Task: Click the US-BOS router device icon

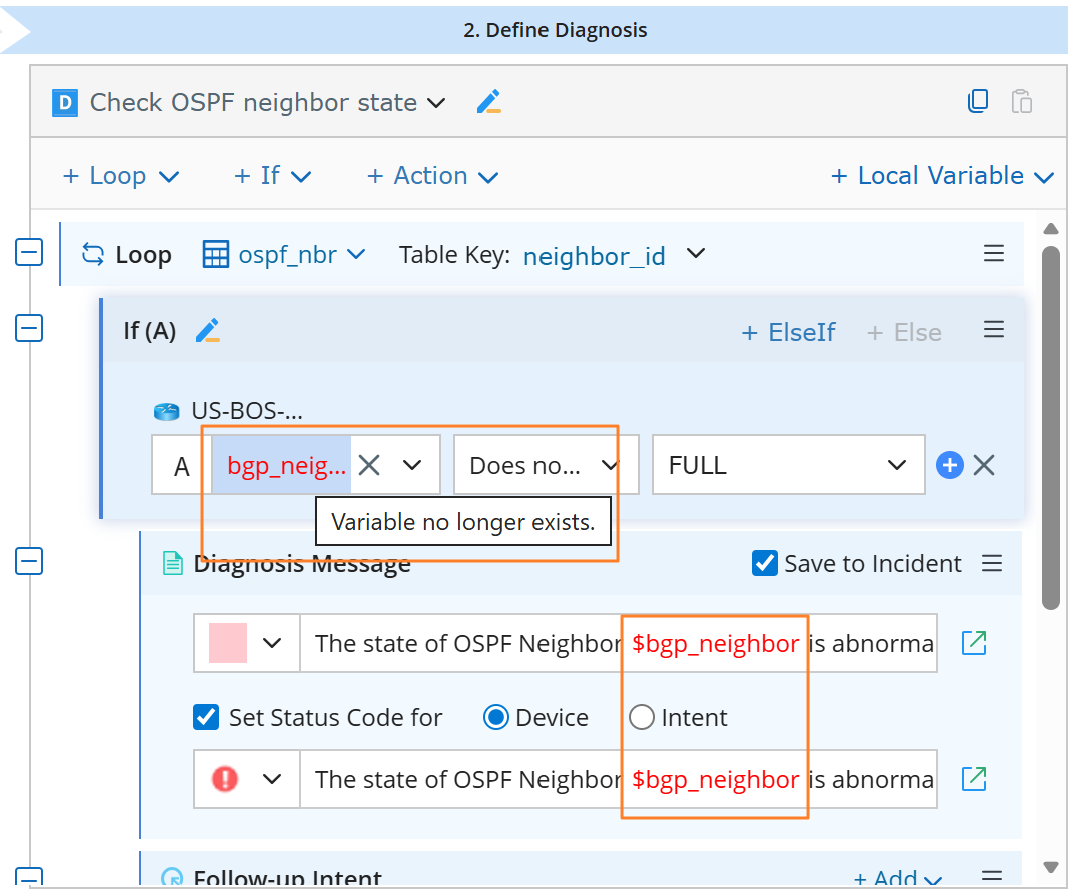Action: click(x=166, y=412)
